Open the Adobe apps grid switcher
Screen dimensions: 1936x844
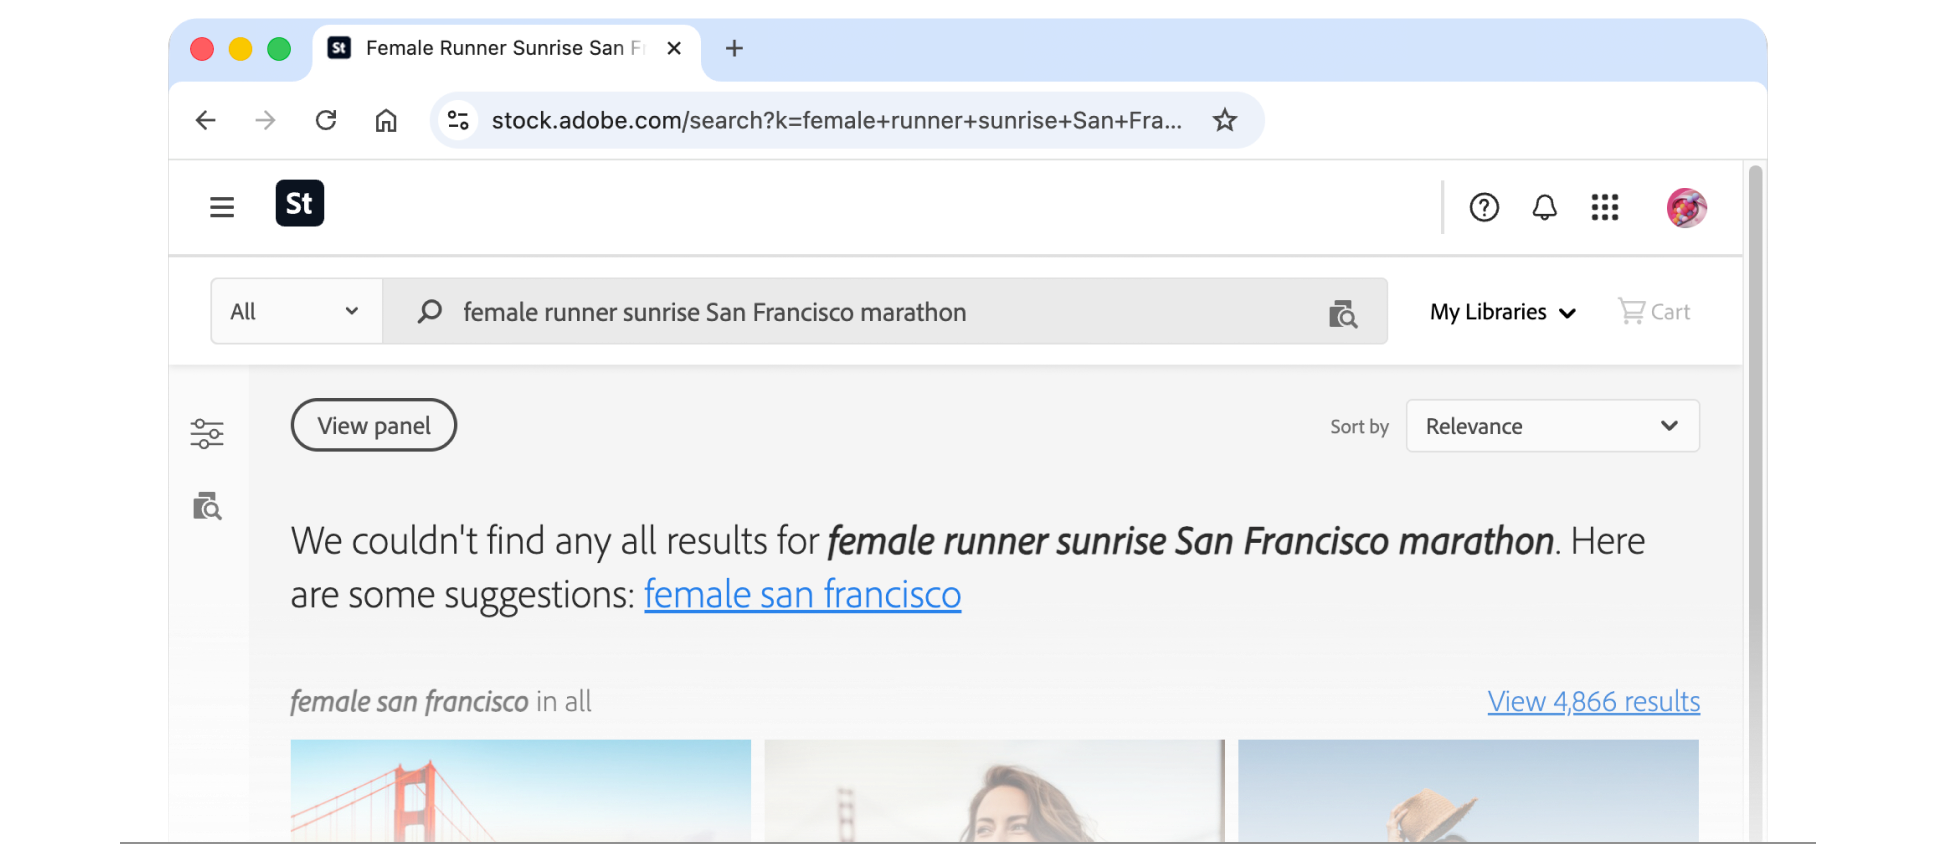pos(1604,208)
